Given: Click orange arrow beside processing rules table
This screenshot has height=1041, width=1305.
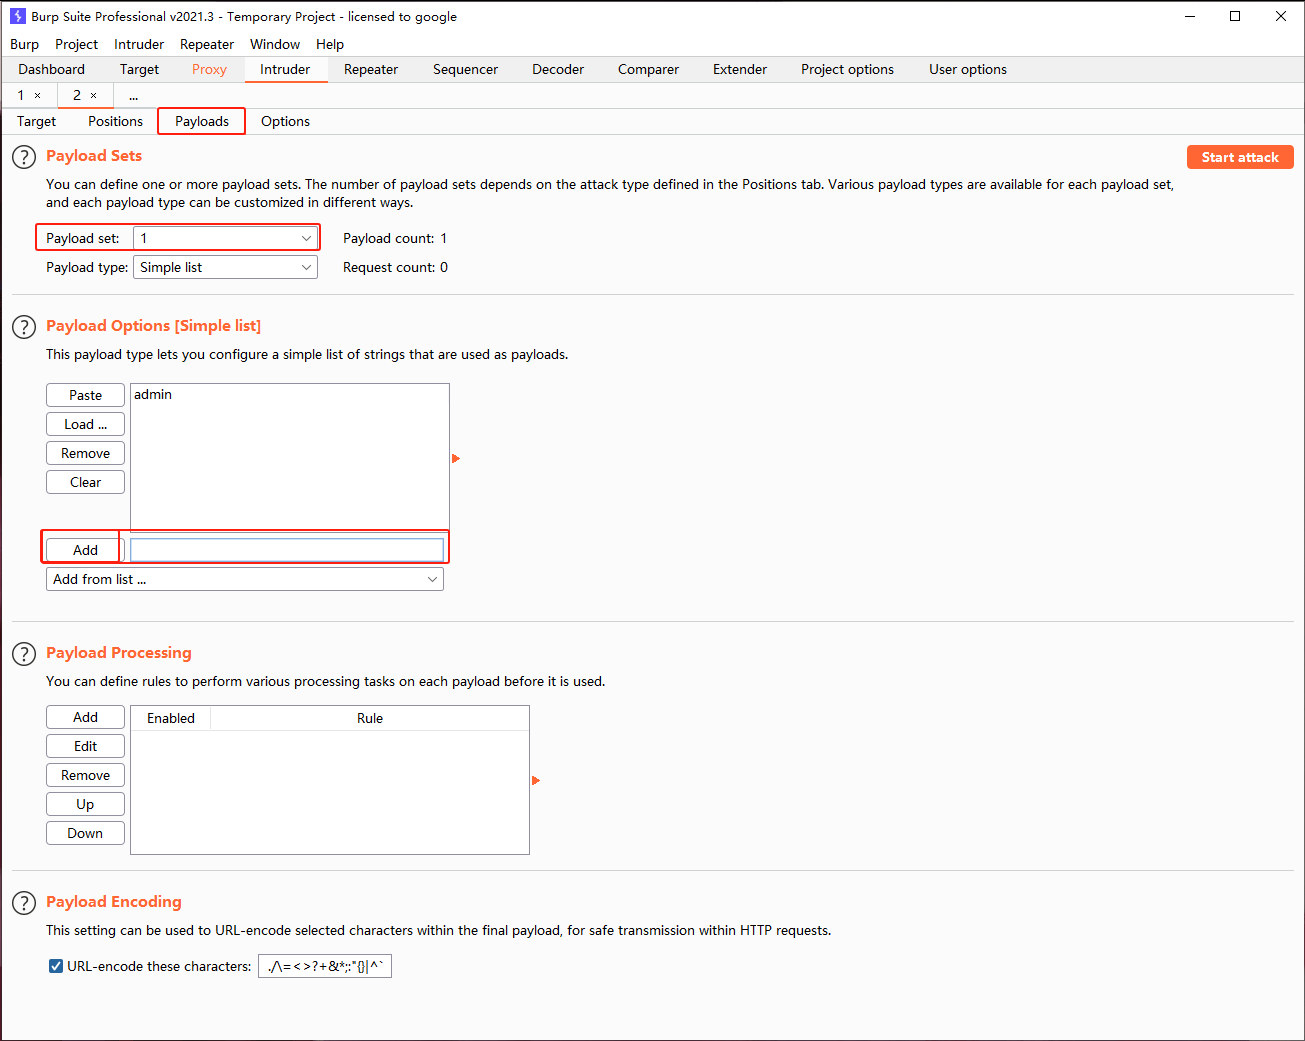Looking at the screenshot, I should (536, 780).
